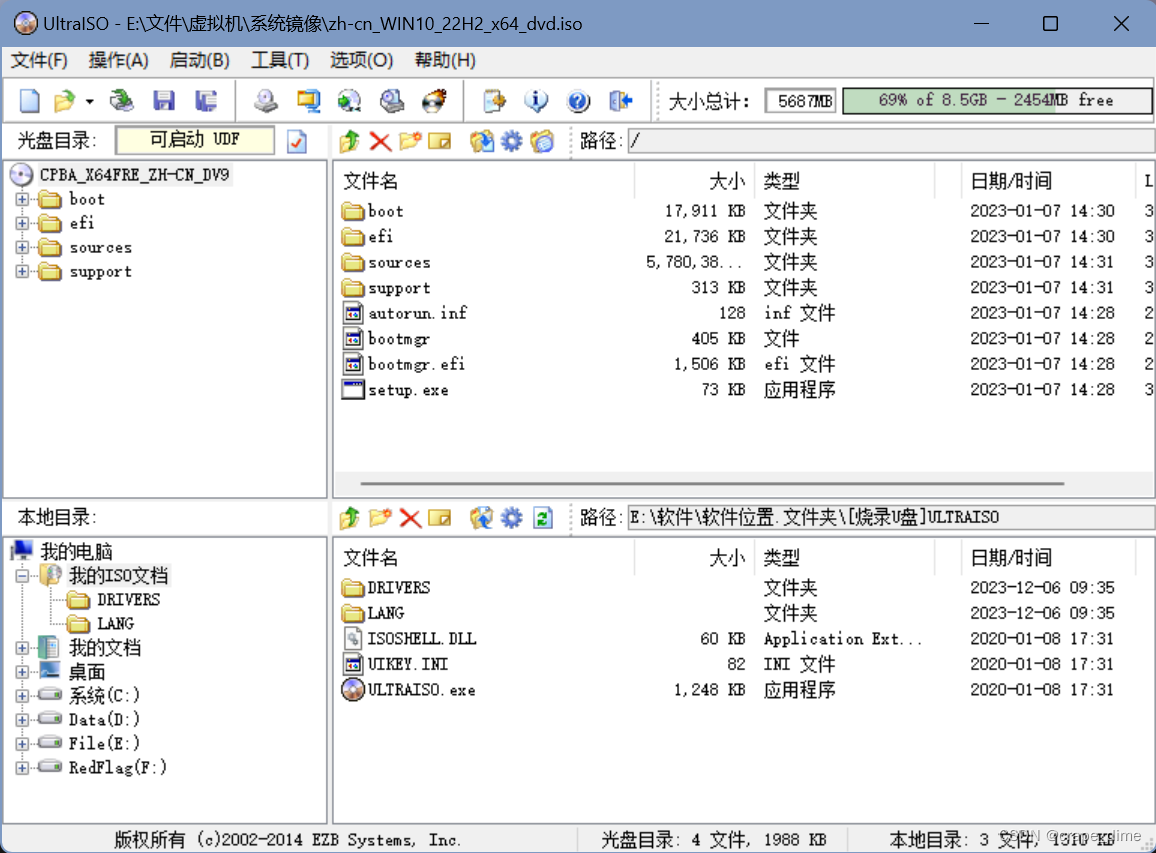Expand the support folder in the disc tree
The height and width of the screenshot is (853, 1156).
click(22, 272)
